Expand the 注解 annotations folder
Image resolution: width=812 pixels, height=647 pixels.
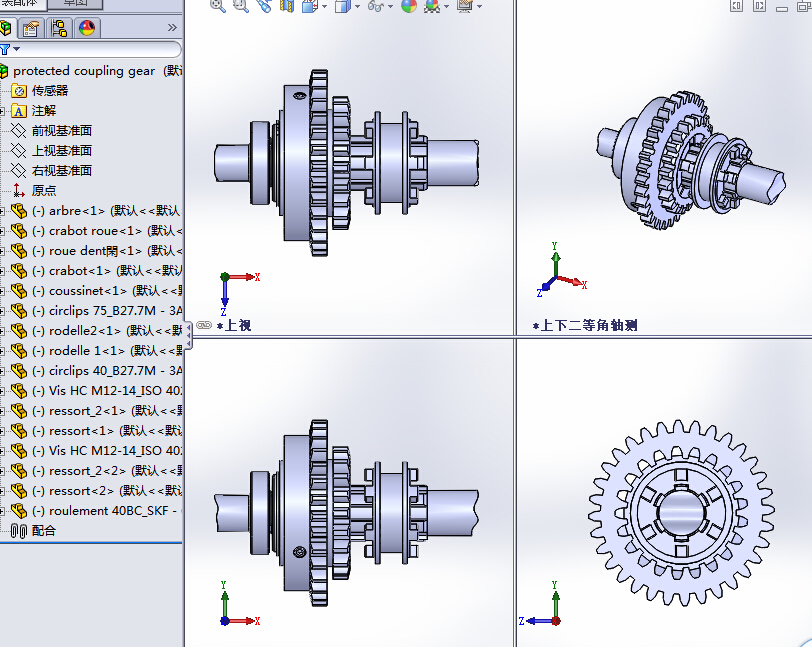tap(3, 111)
